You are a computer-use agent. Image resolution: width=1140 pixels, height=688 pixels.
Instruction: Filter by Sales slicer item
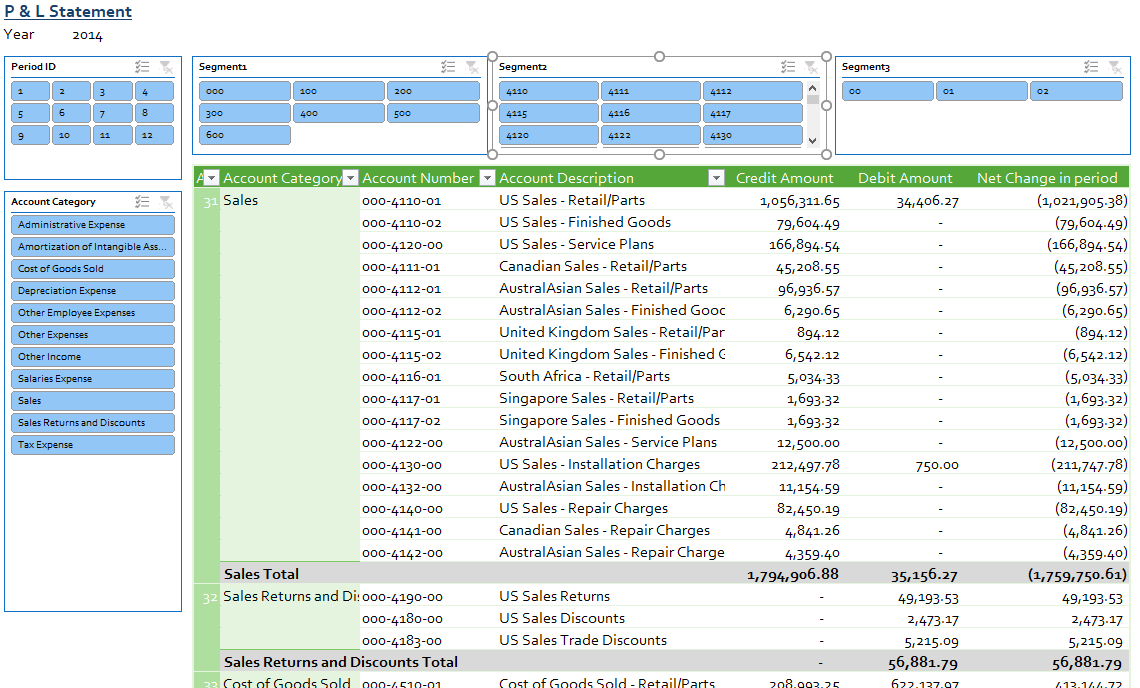point(93,401)
